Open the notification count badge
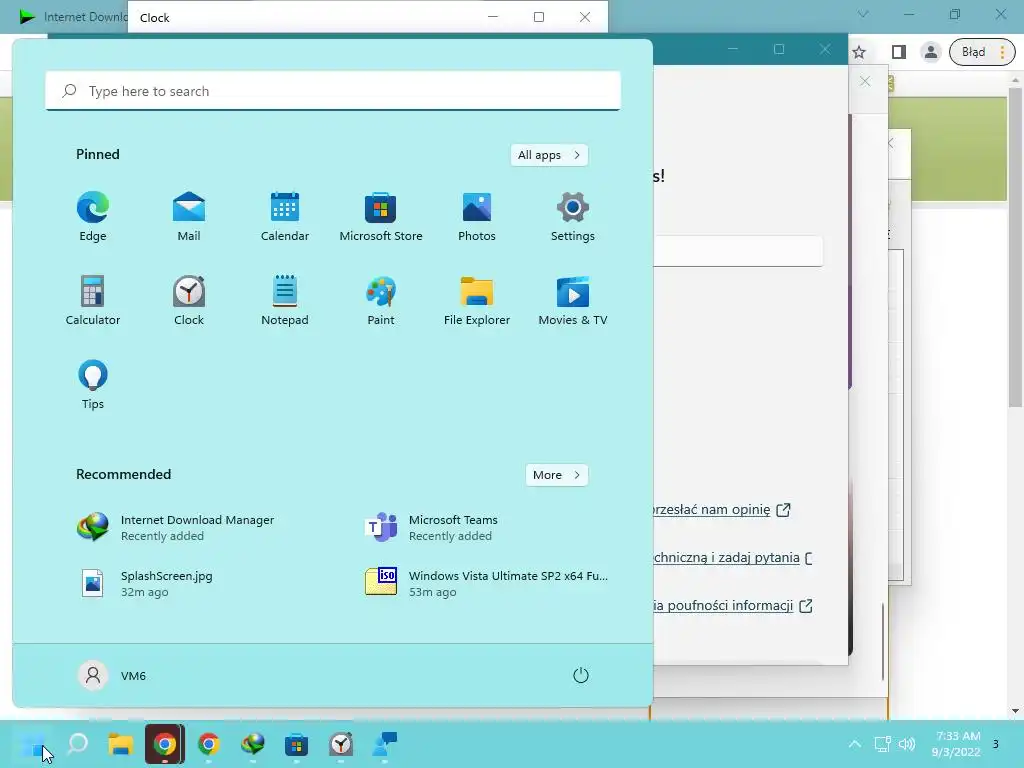 click(x=996, y=744)
